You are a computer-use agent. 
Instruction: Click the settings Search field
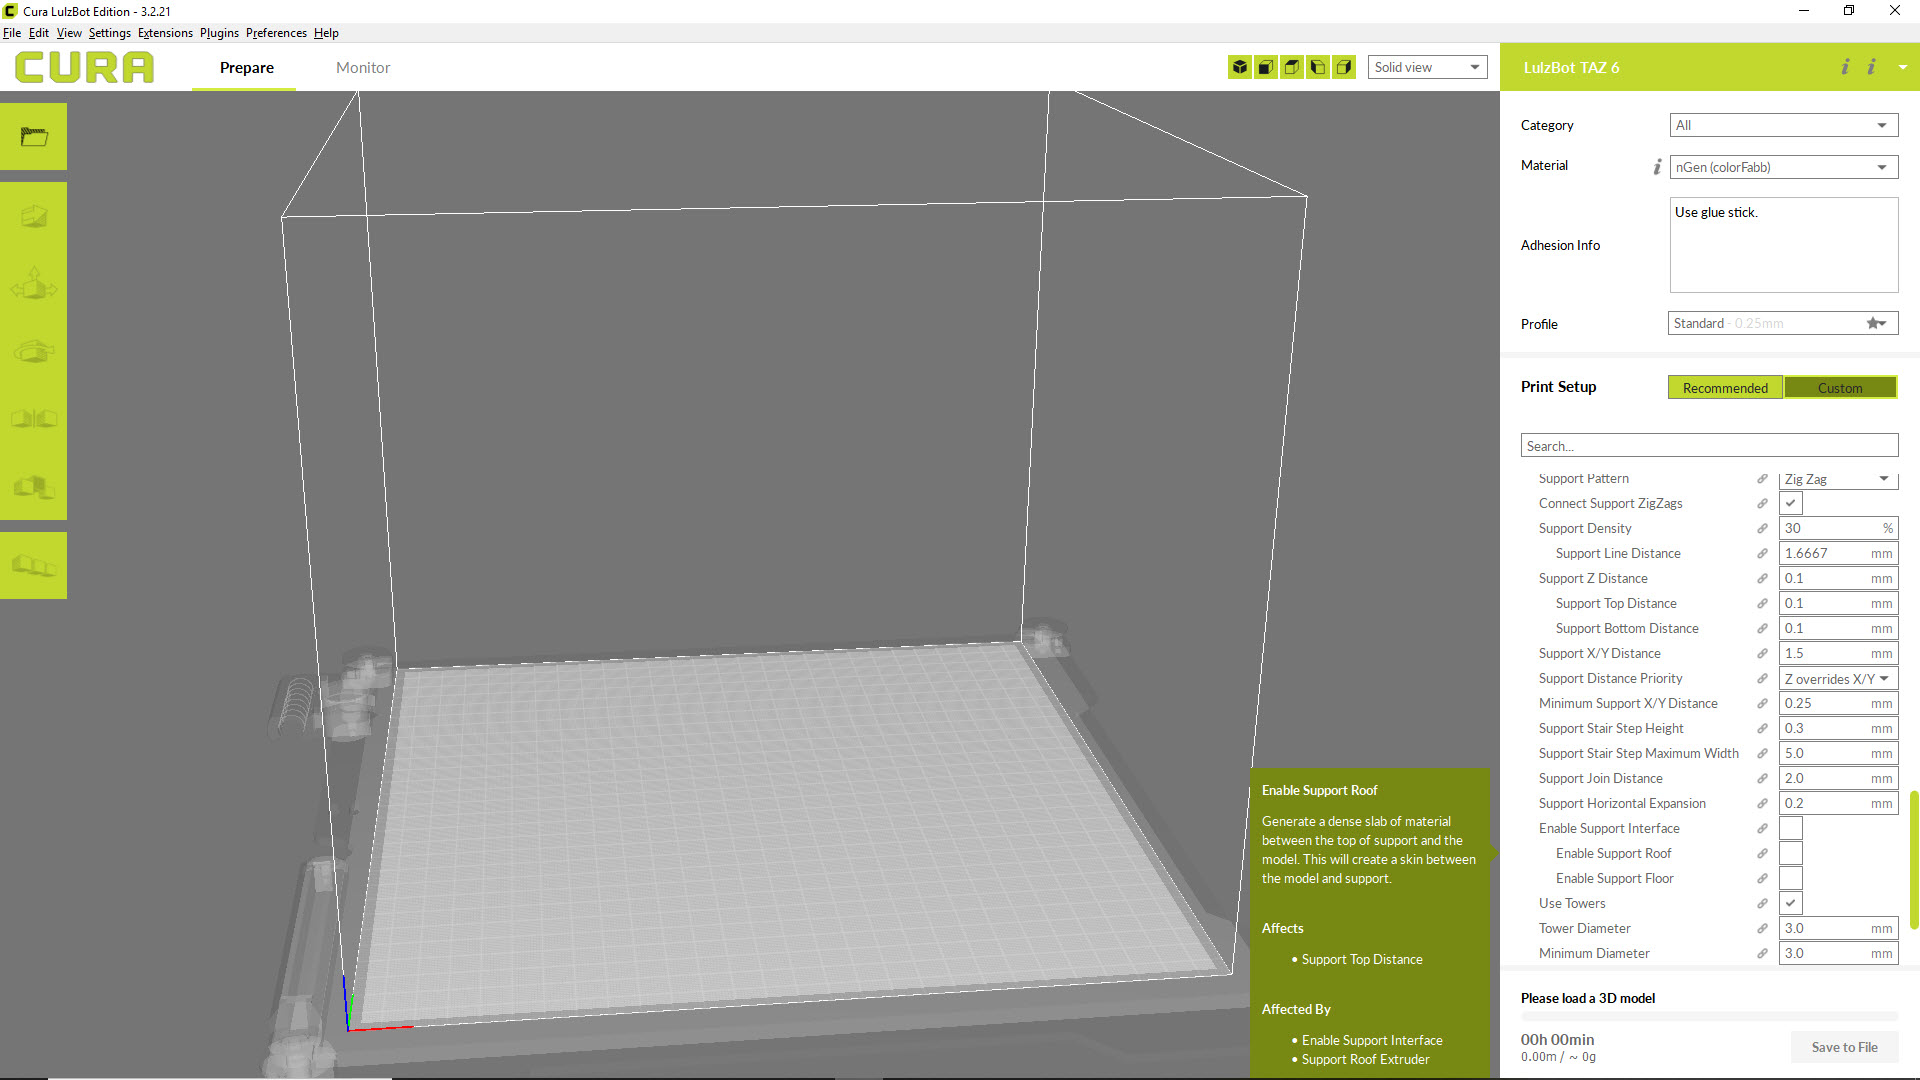1709,446
